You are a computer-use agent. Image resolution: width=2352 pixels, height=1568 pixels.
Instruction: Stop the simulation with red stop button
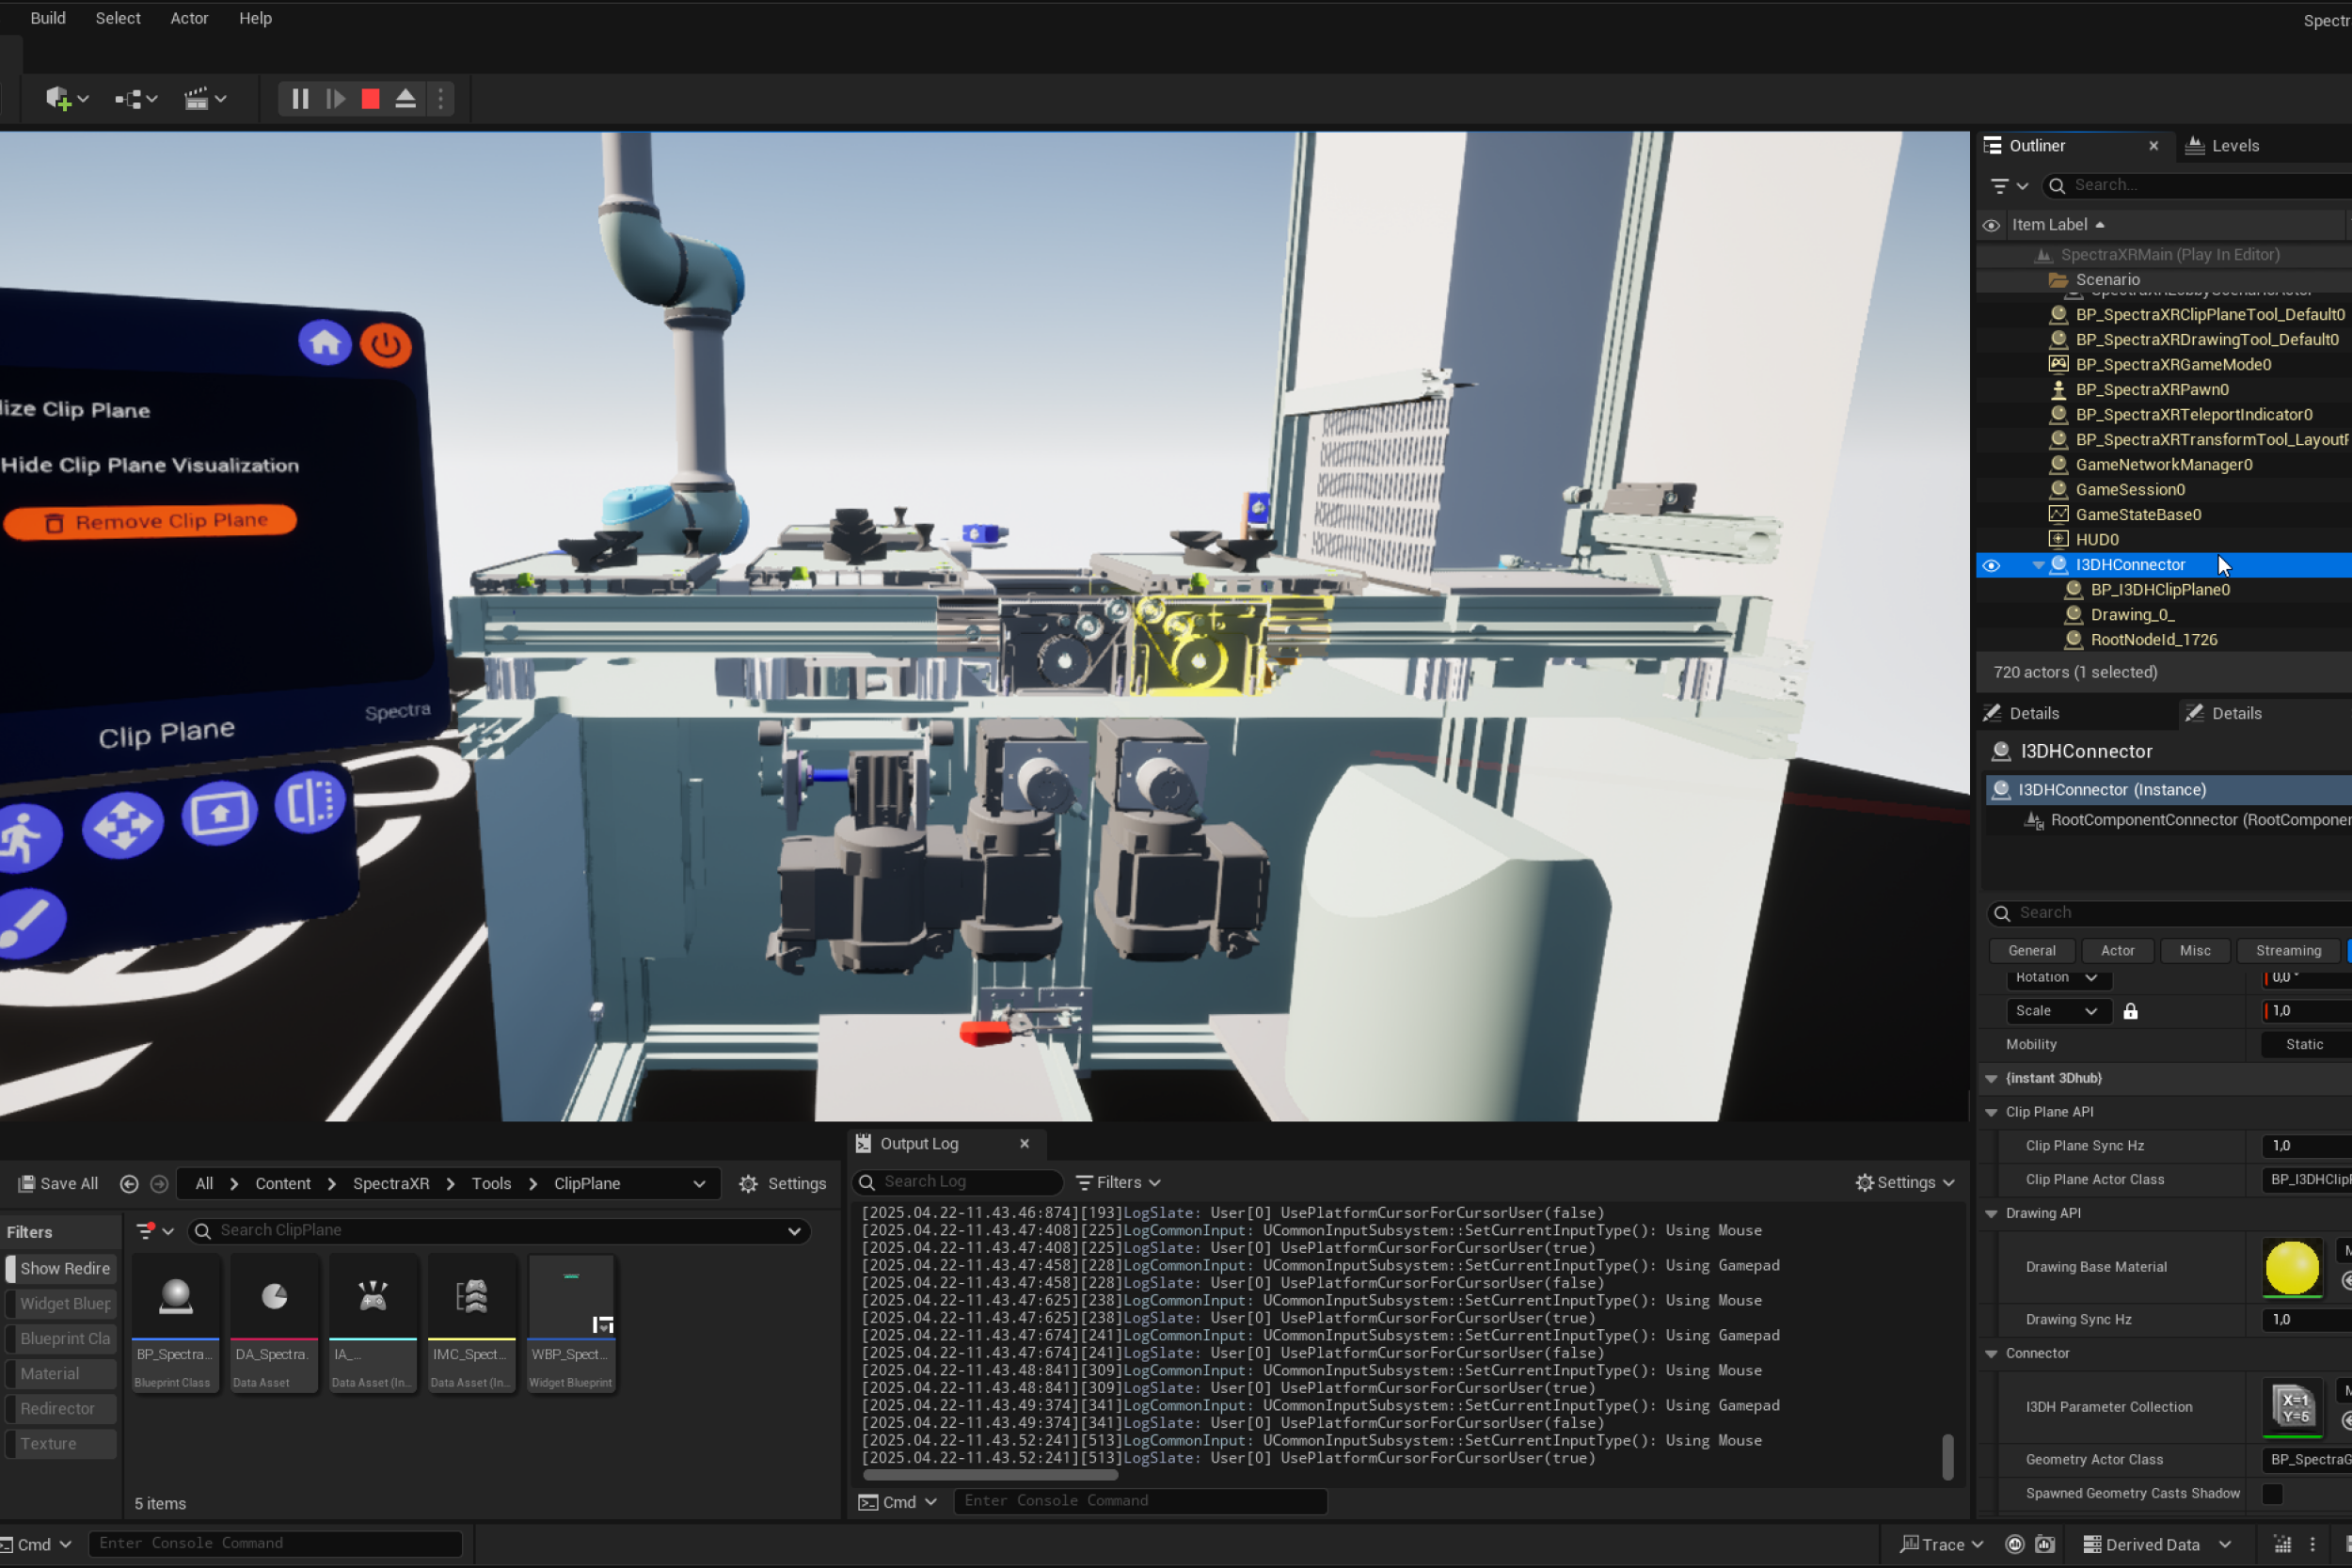(370, 99)
